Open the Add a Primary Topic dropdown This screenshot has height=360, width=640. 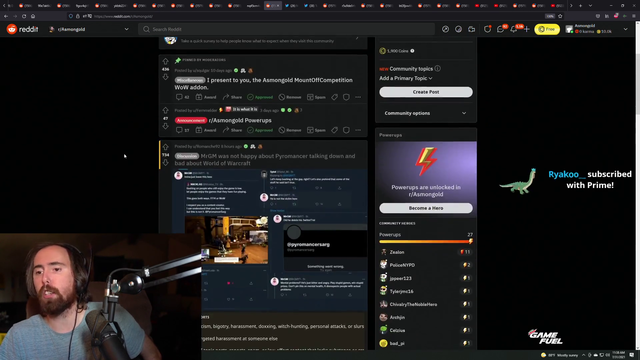click(406, 78)
